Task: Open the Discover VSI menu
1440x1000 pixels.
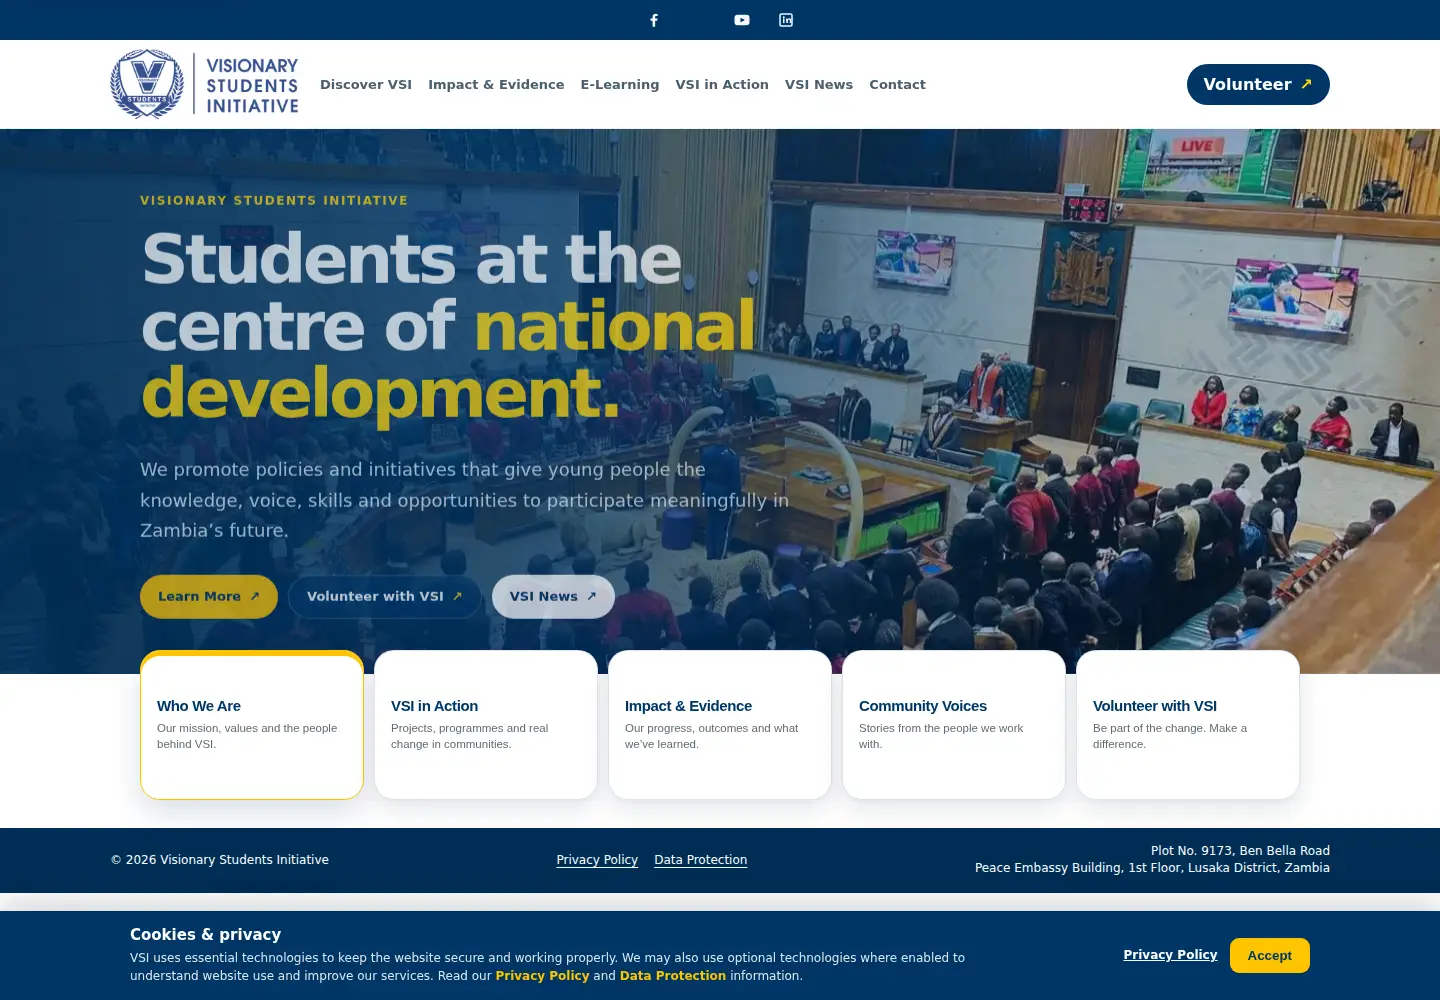Action: point(366,84)
